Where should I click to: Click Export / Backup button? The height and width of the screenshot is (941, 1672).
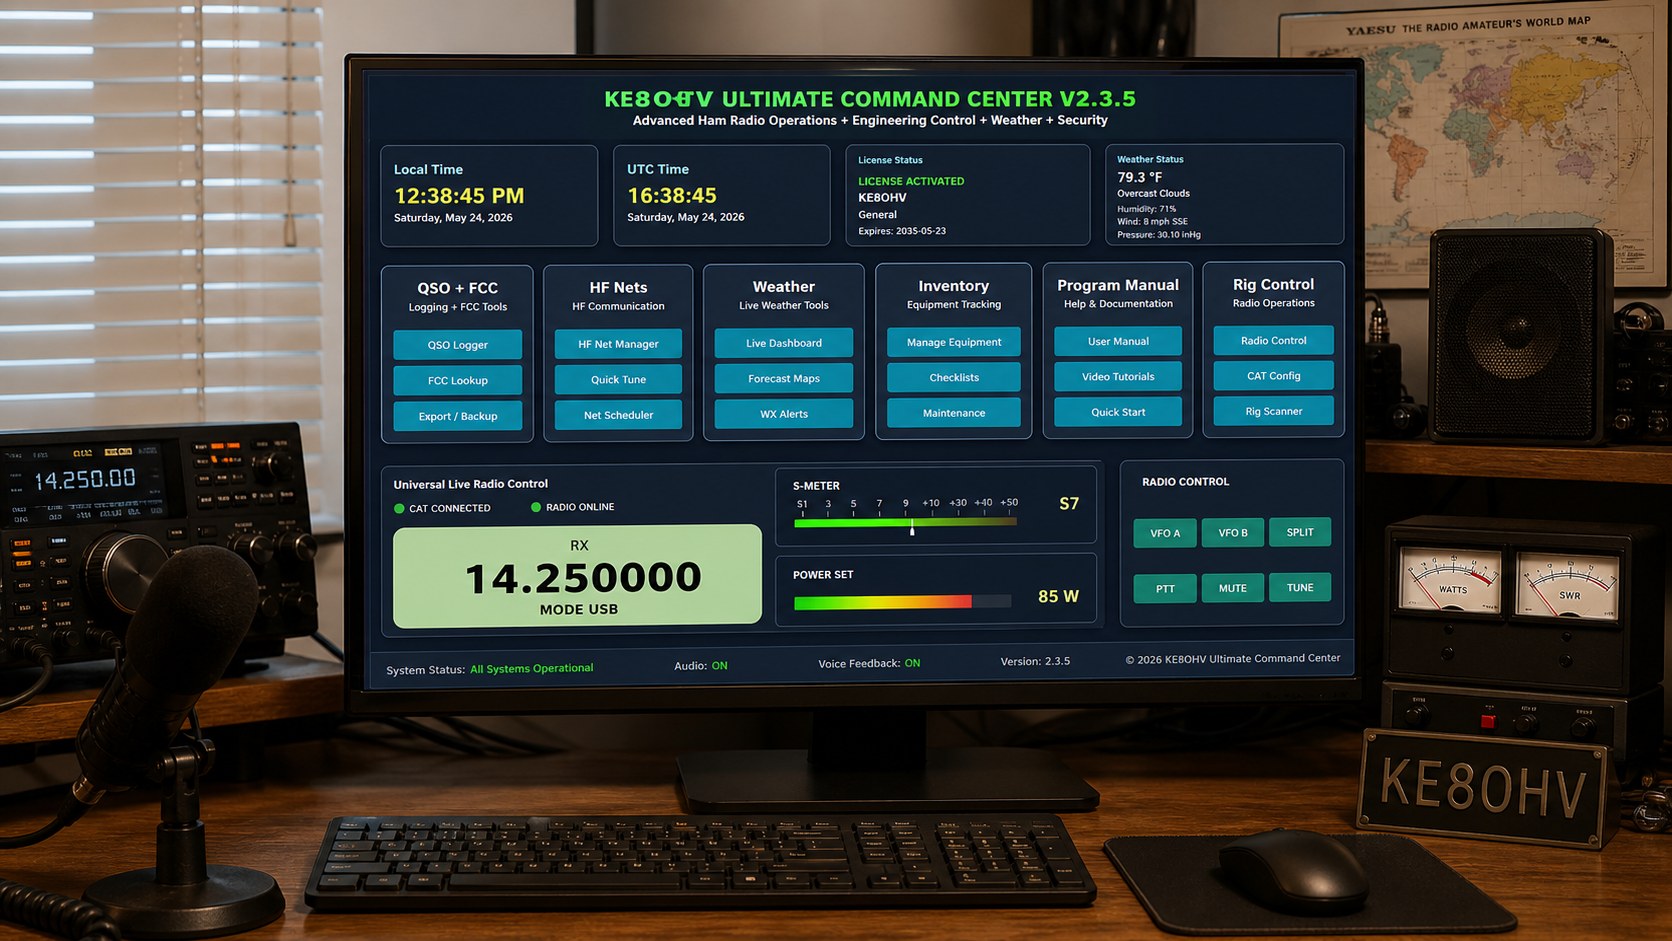(457, 416)
